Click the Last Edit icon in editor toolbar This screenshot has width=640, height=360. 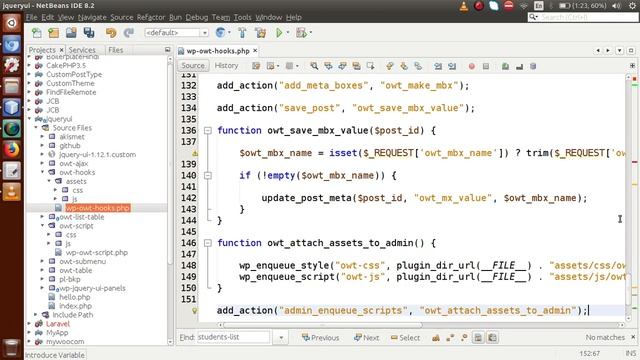256,66
